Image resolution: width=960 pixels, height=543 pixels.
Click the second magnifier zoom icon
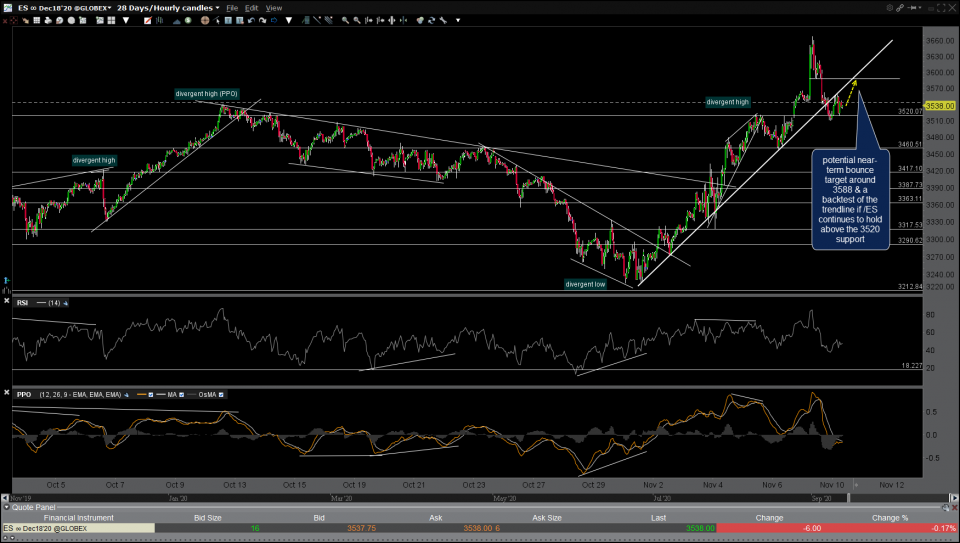coord(356,20)
